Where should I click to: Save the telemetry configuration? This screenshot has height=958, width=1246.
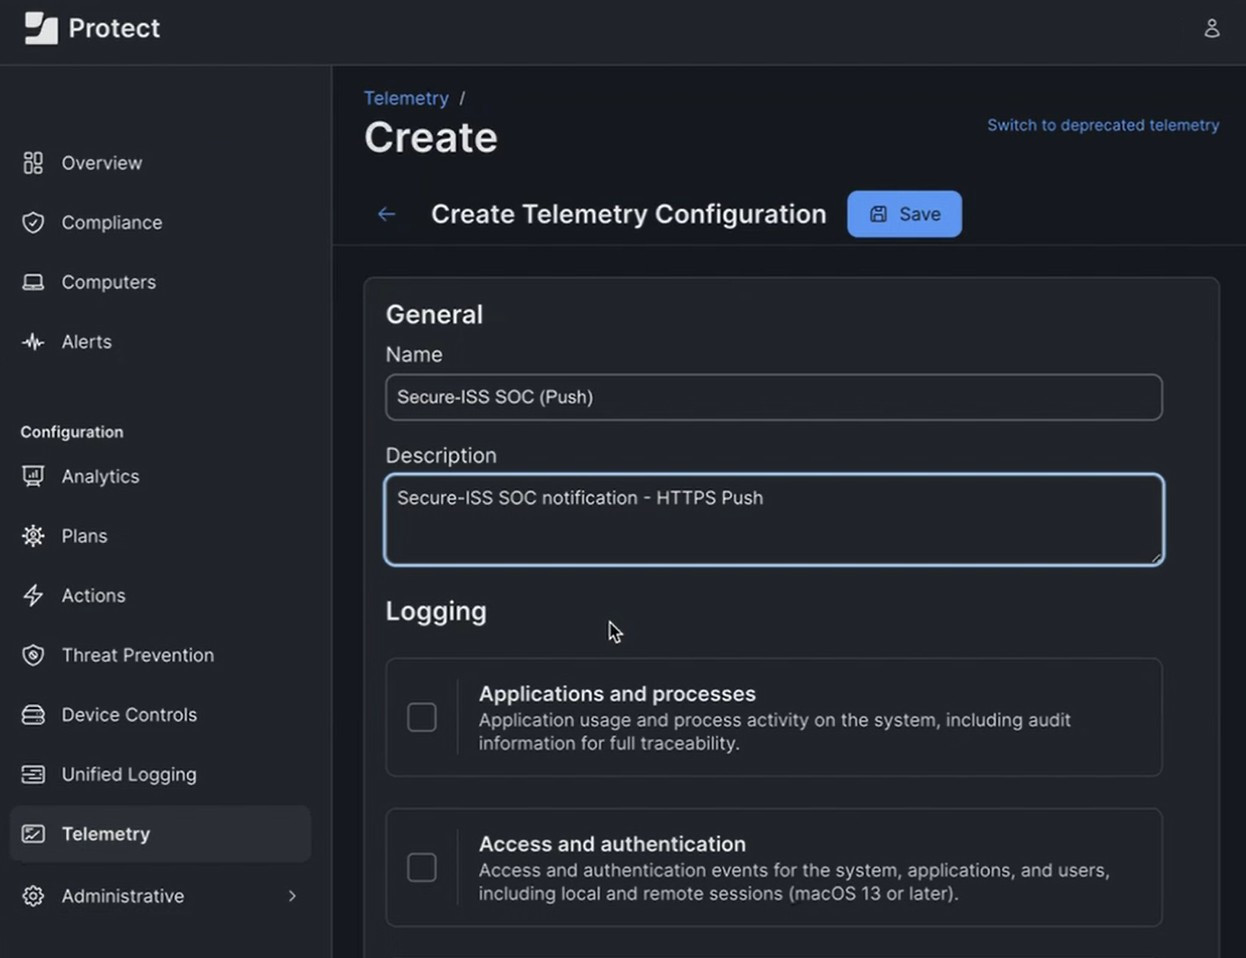pos(904,214)
